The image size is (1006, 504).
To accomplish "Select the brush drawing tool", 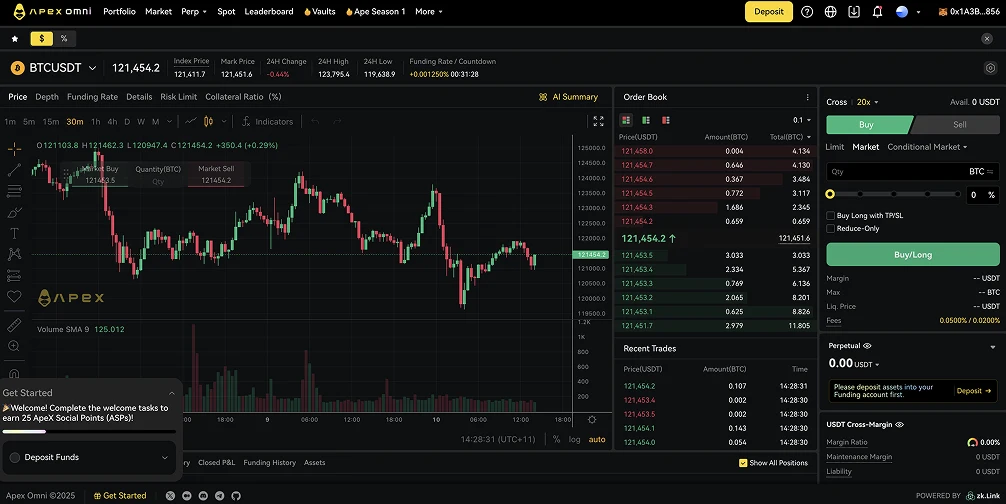I will click(x=14, y=212).
